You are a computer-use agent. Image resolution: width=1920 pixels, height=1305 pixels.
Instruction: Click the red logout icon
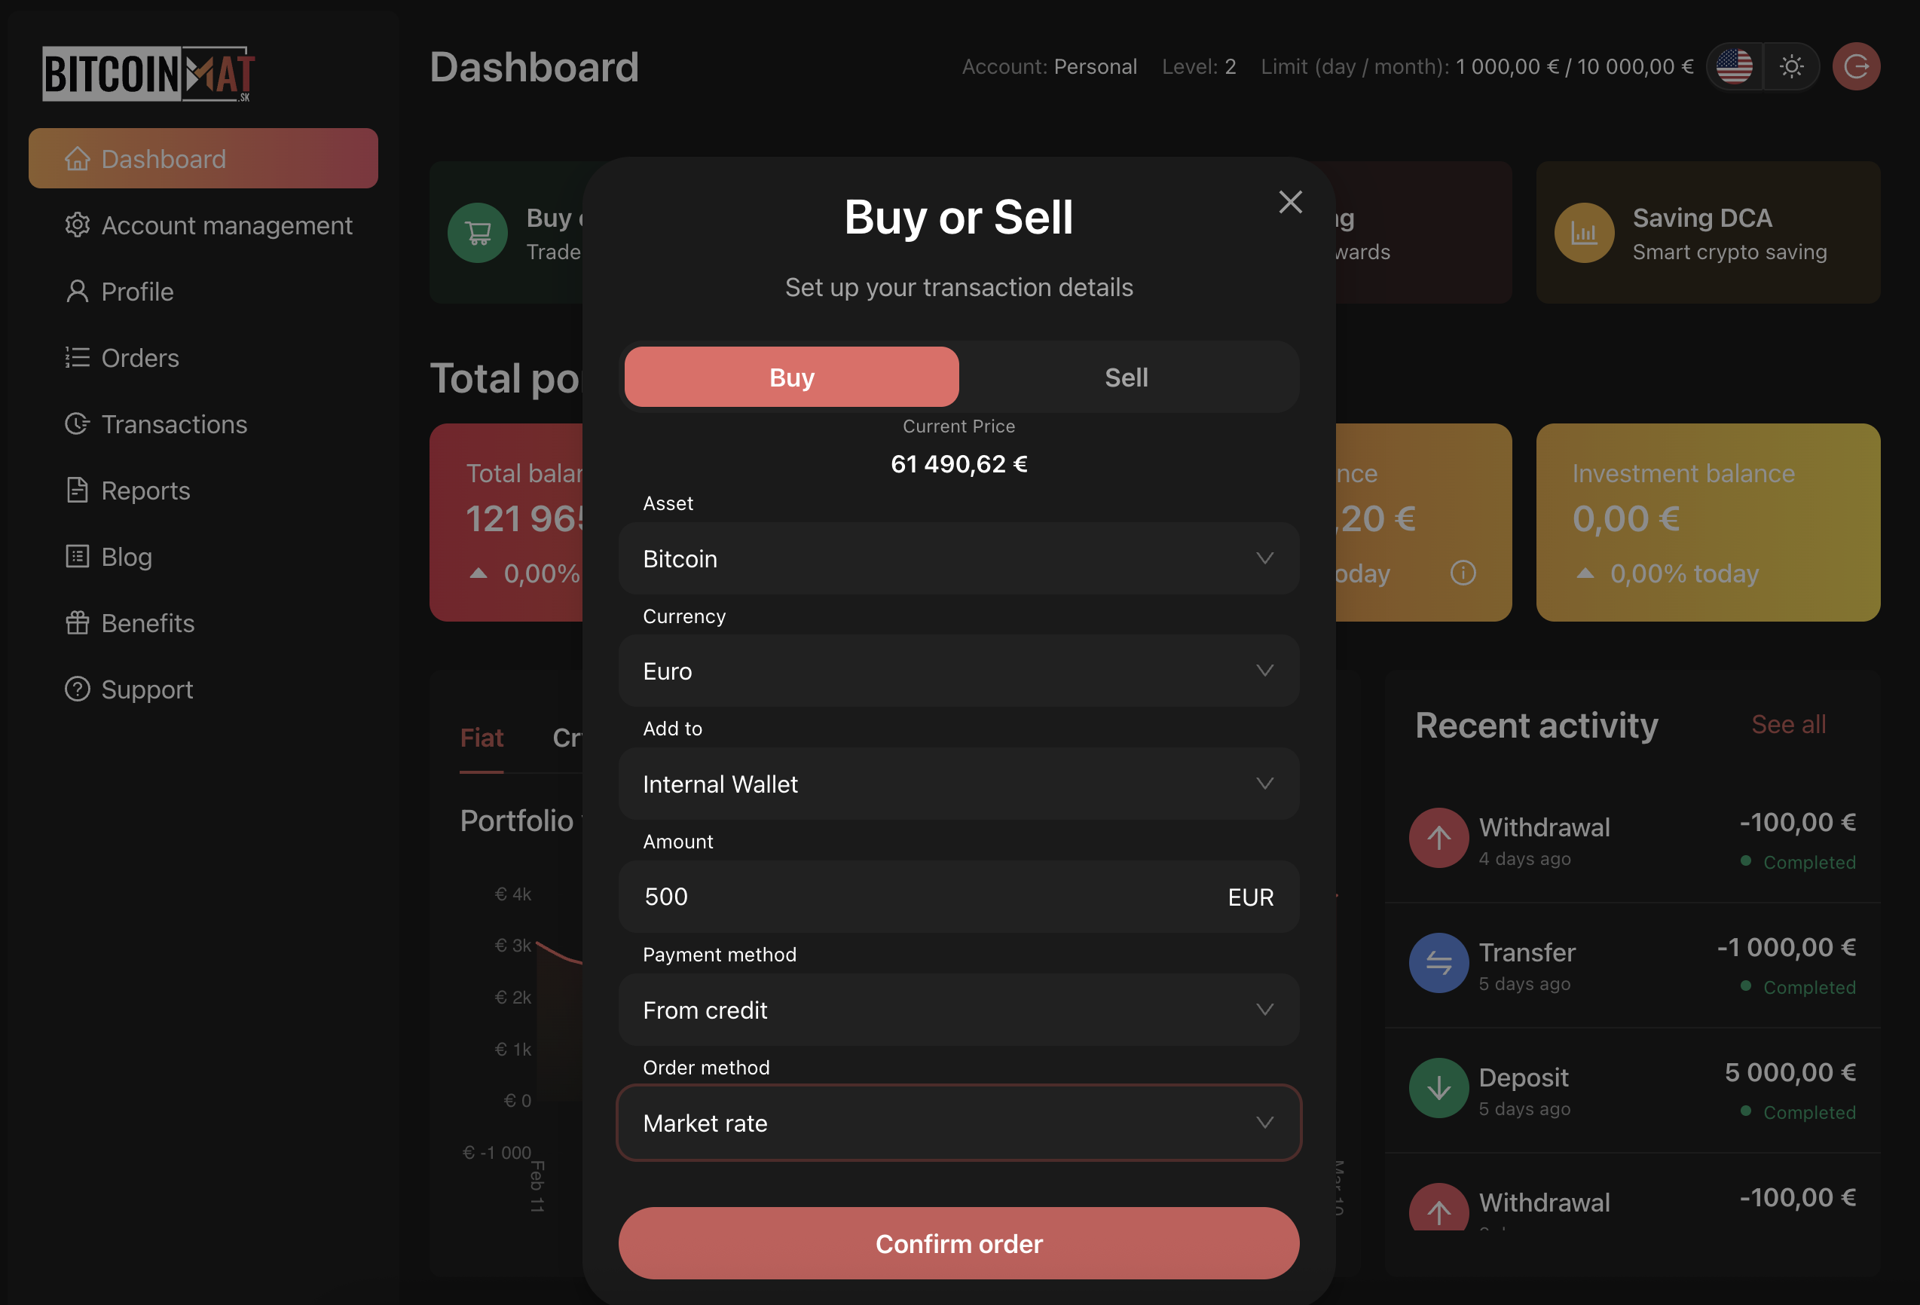[x=1856, y=67]
